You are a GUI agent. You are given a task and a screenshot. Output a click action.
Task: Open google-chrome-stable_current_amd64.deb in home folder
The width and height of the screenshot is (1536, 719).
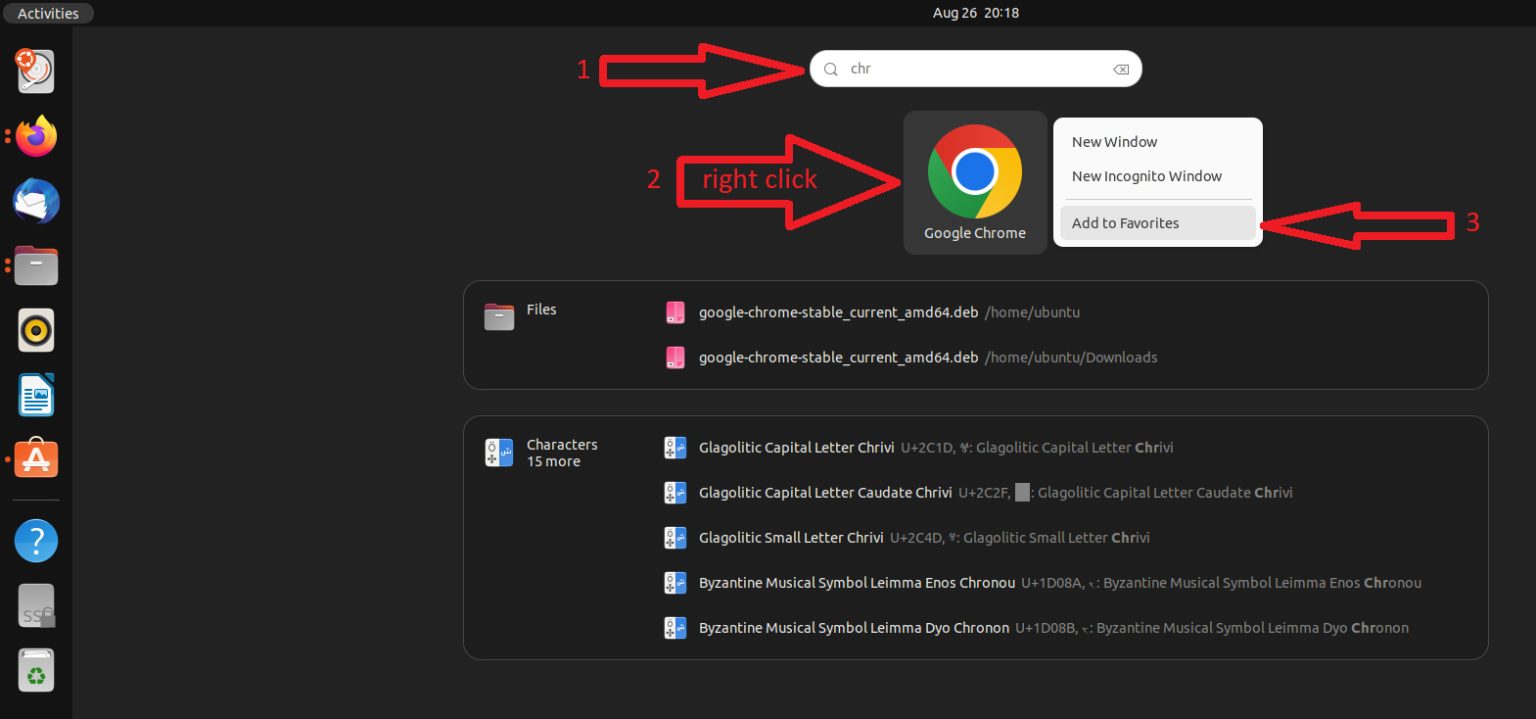(x=837, y=312)
